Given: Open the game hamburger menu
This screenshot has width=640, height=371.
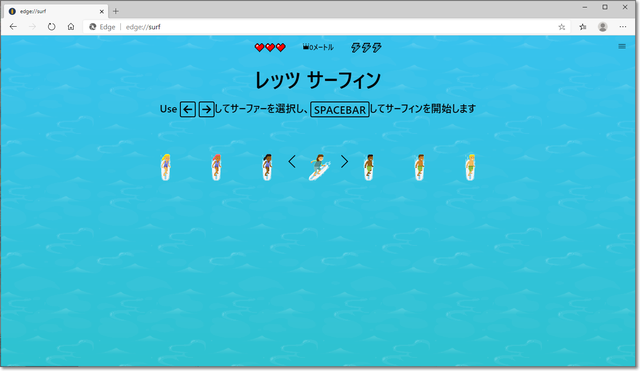Looking at the screenshot, I should tap(622, 47).
